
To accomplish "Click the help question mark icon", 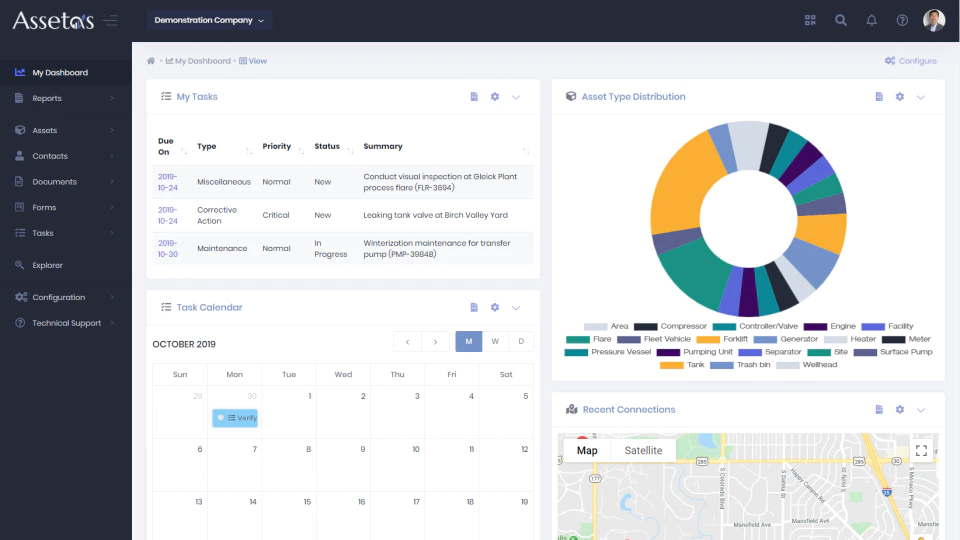I will (902, 20).
